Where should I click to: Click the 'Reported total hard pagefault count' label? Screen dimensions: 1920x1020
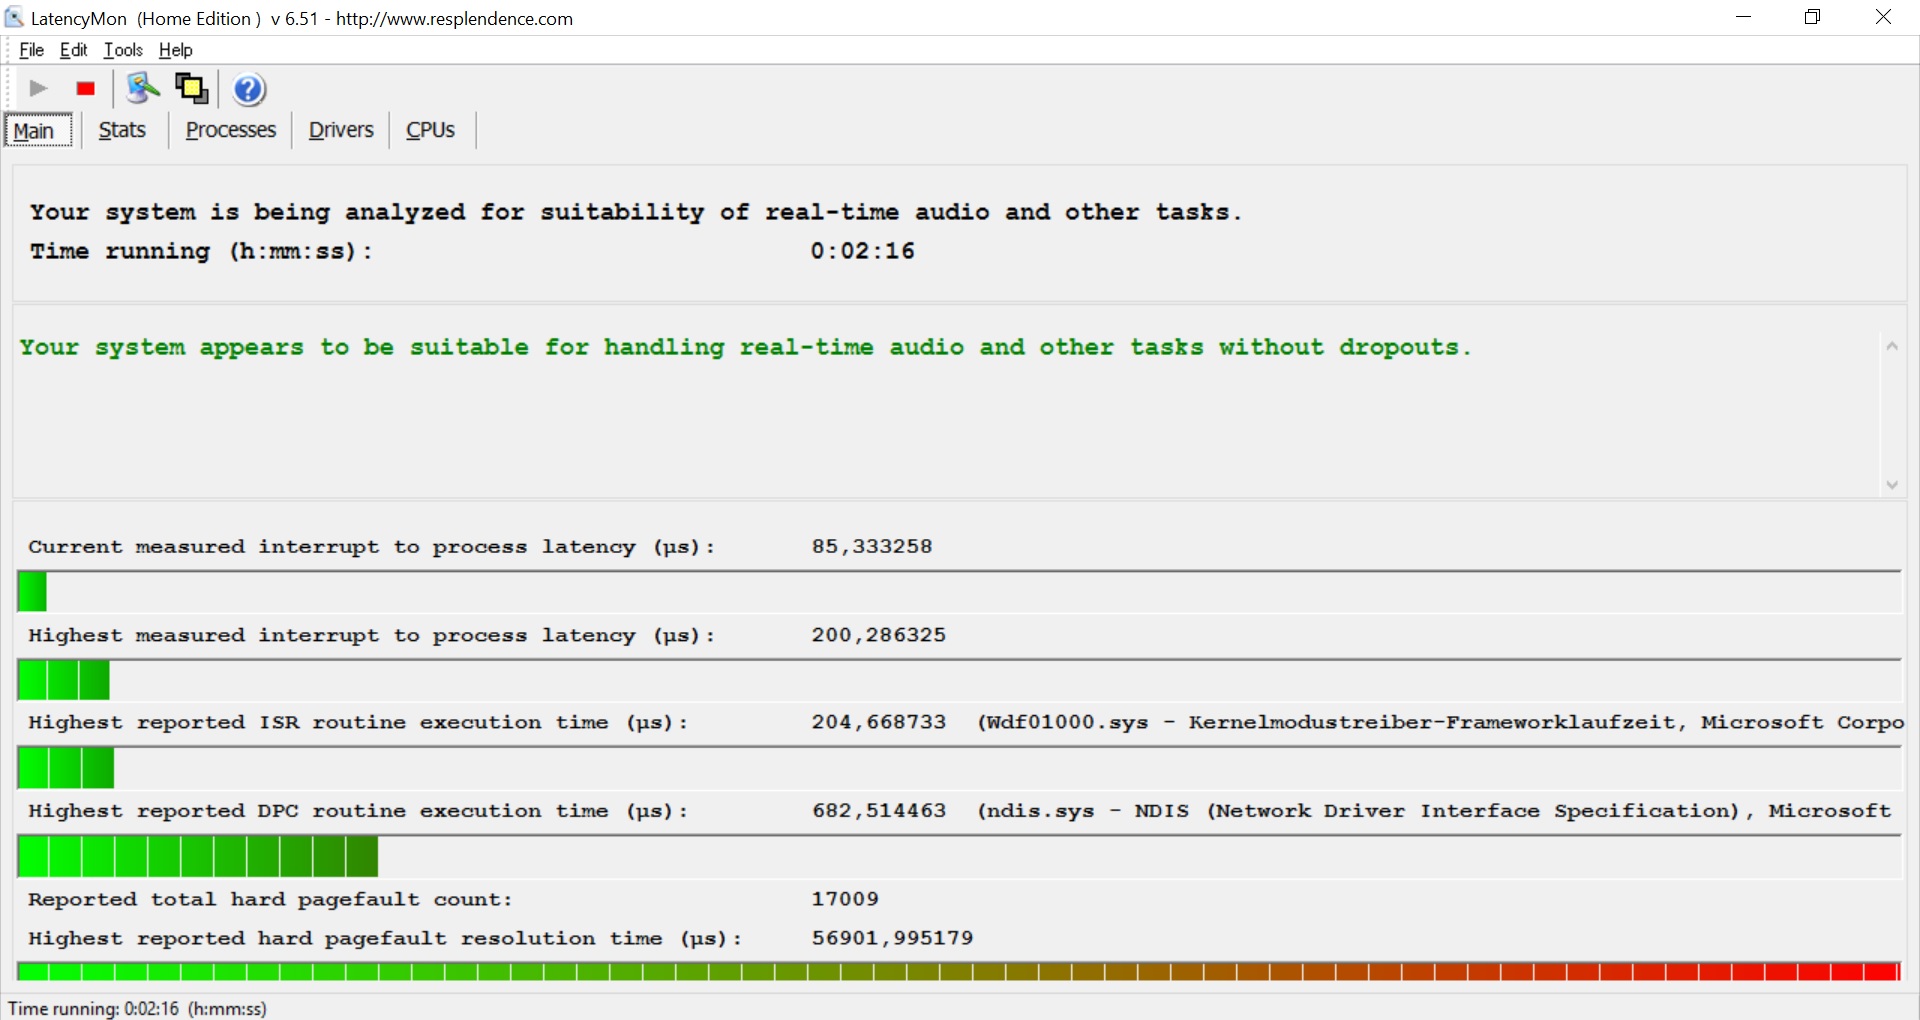270,899
